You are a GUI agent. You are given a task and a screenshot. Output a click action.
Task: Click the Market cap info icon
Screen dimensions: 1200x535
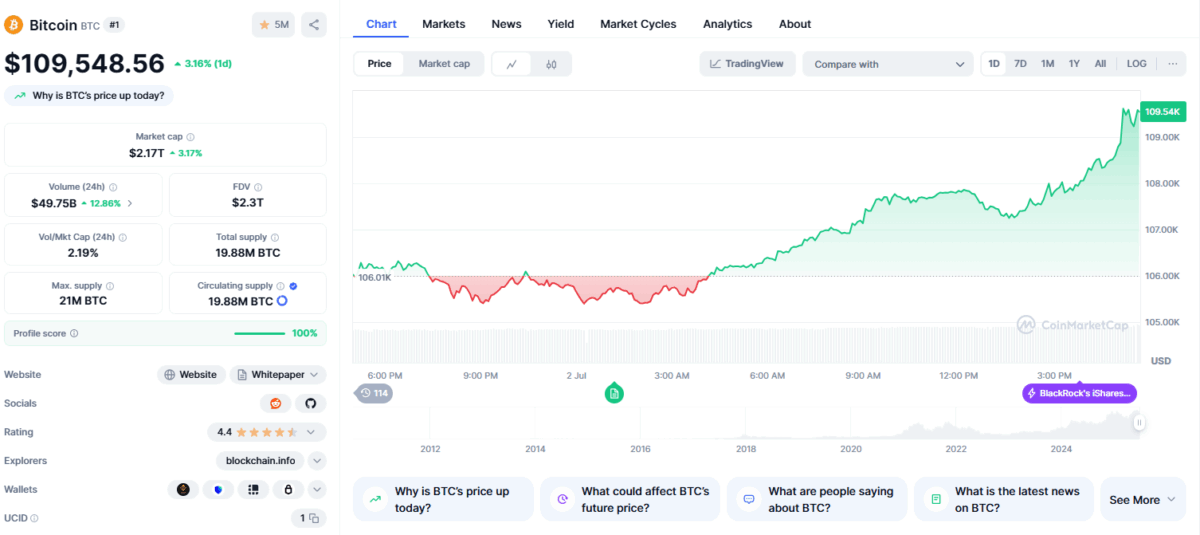pos(190,137)
